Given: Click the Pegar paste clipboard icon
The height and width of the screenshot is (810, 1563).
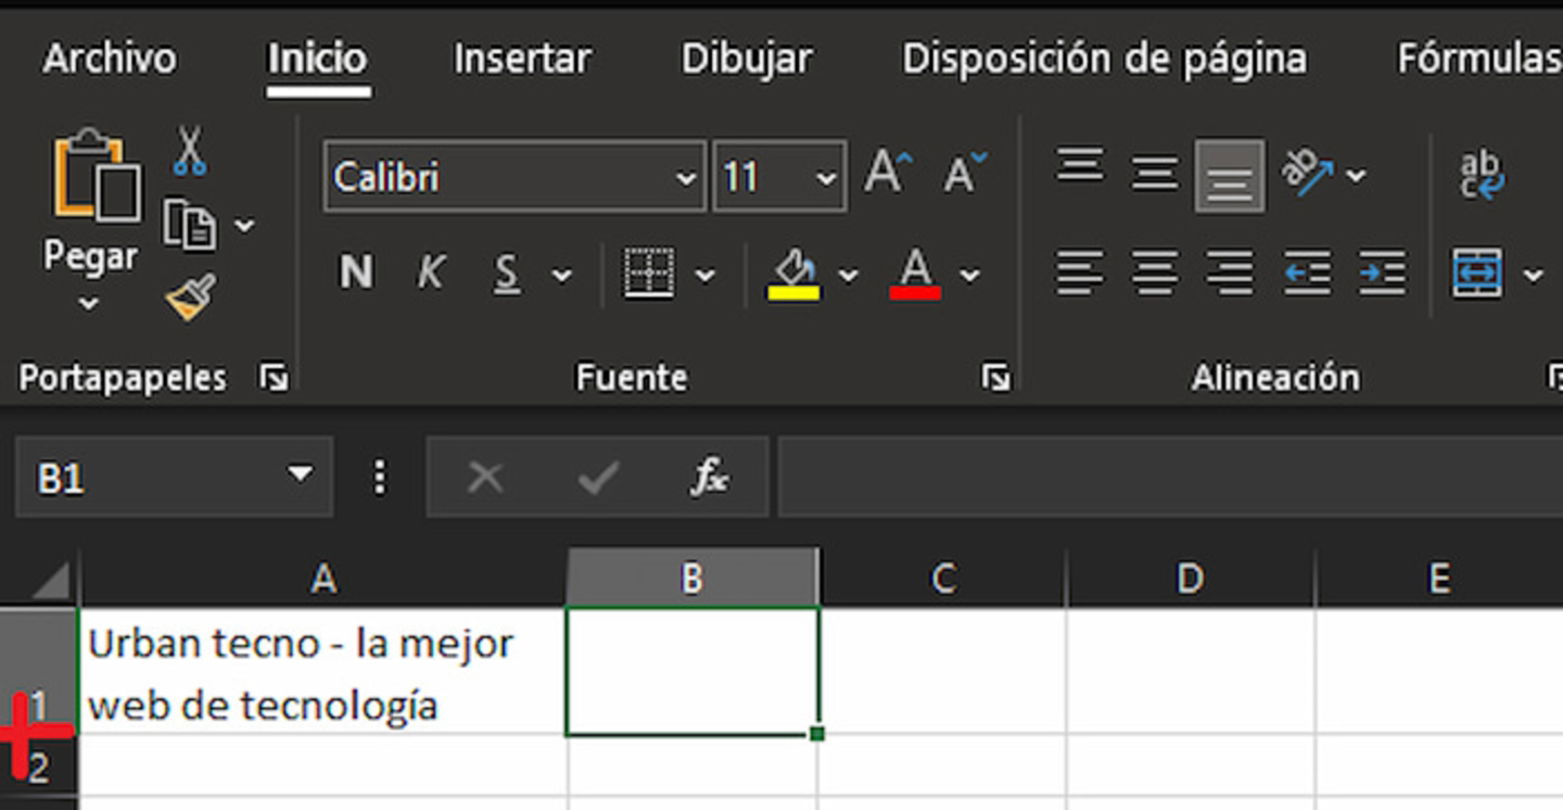Looking at the screenshot, I should click(97, 175).
